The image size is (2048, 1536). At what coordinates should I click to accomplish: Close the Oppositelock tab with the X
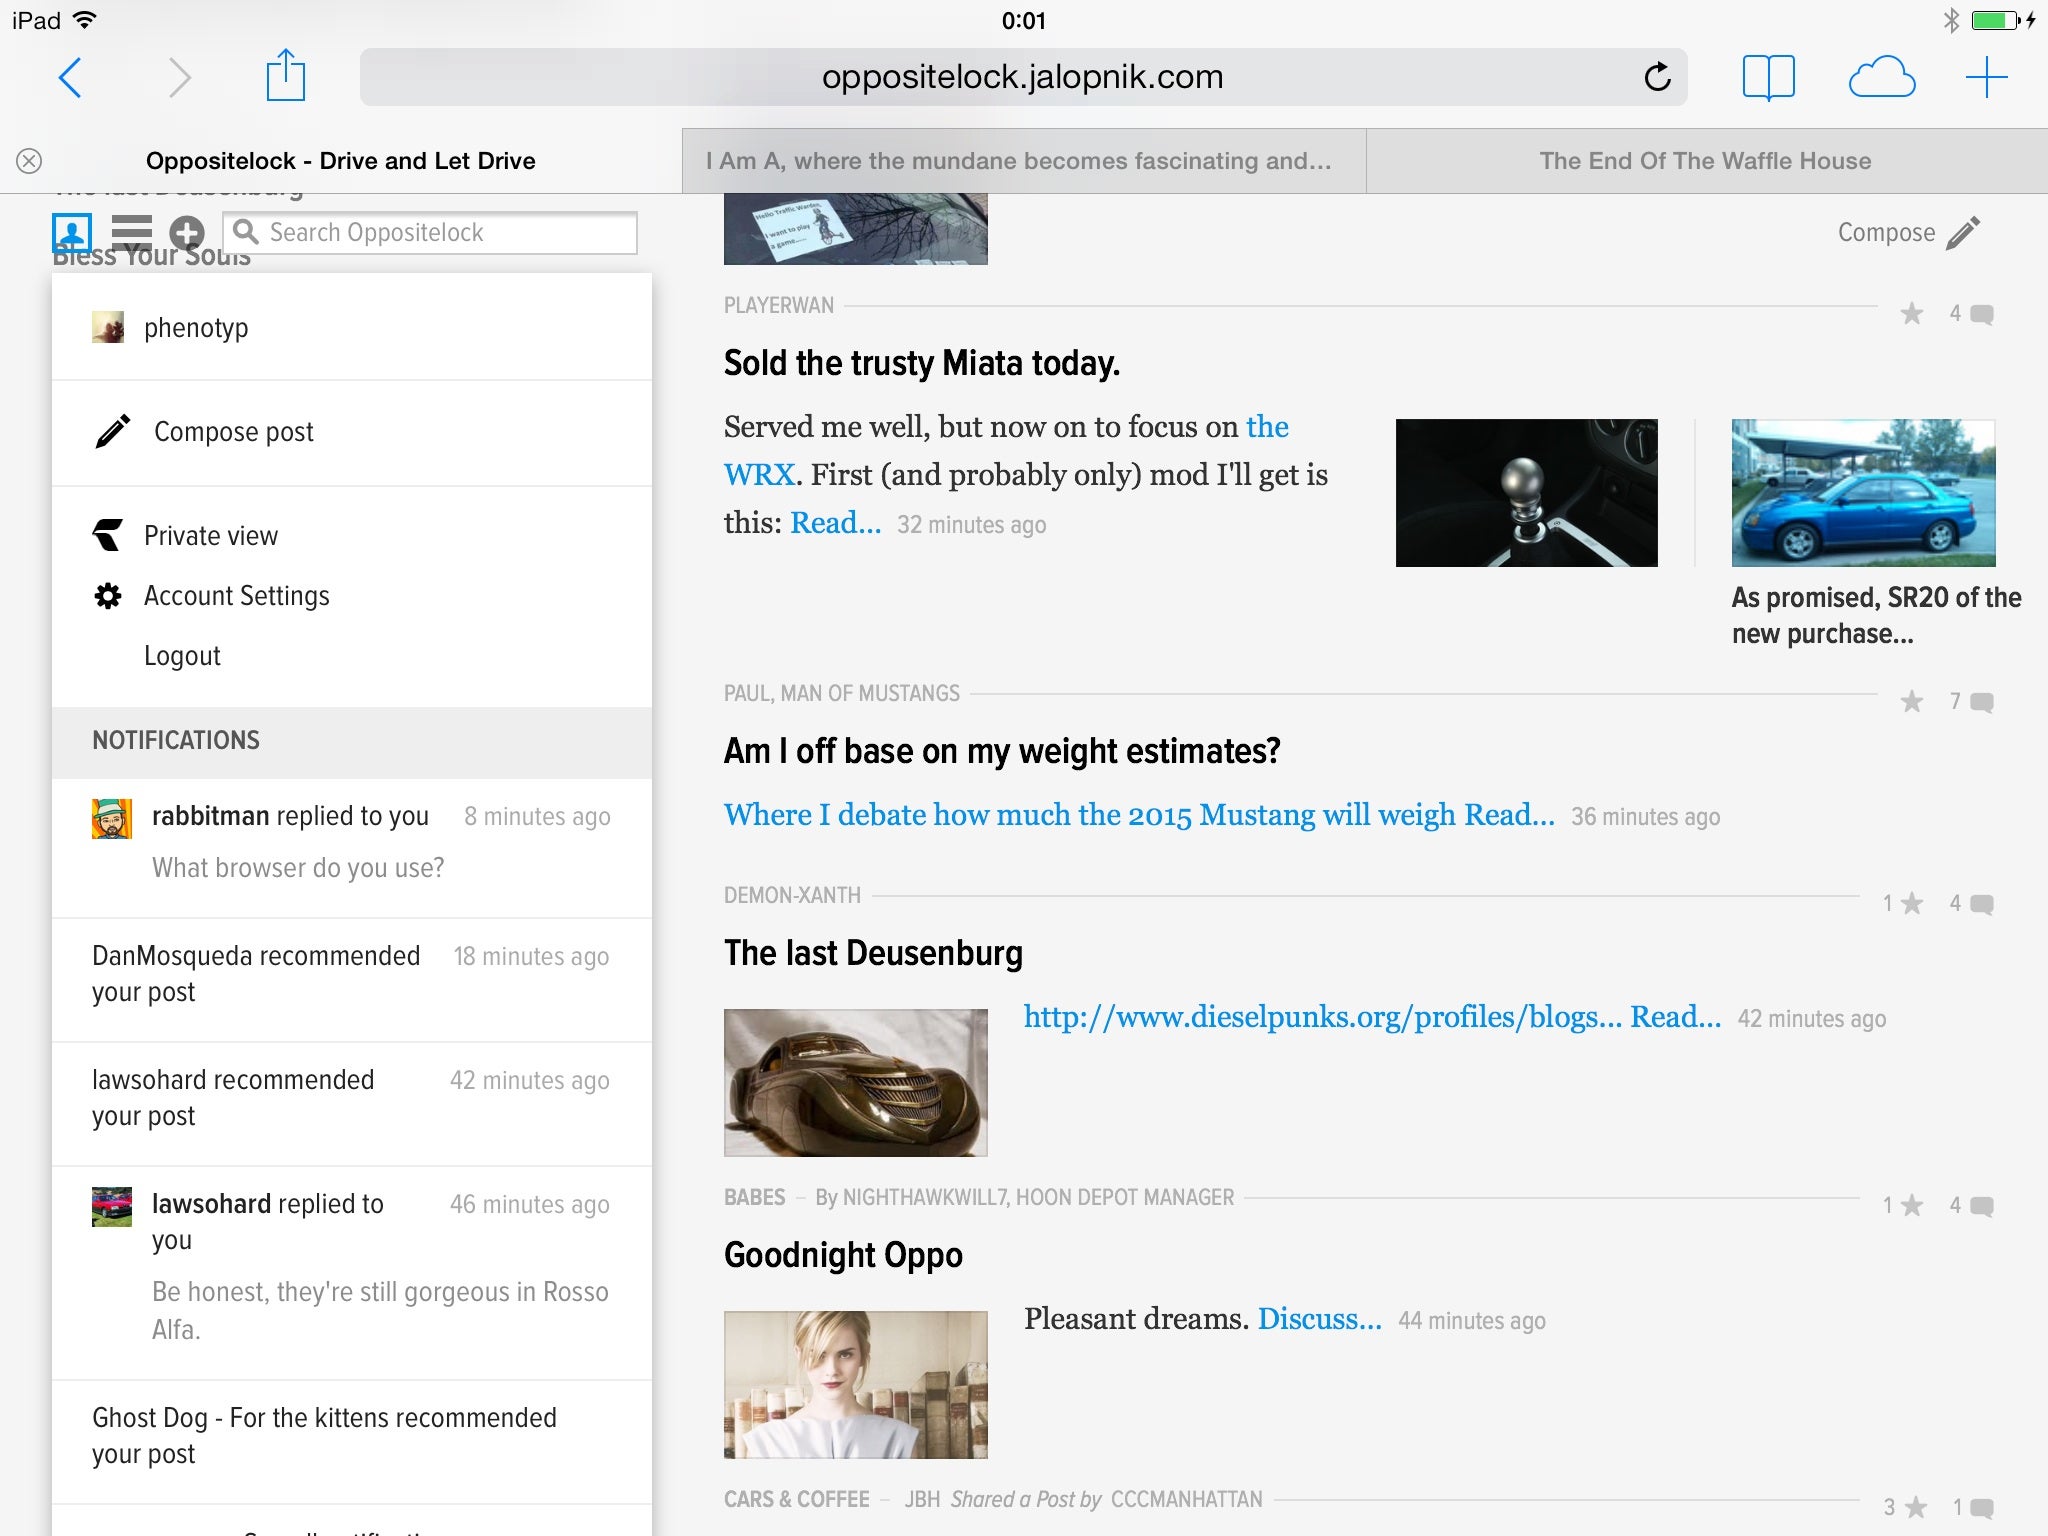[x=29, y=161]
